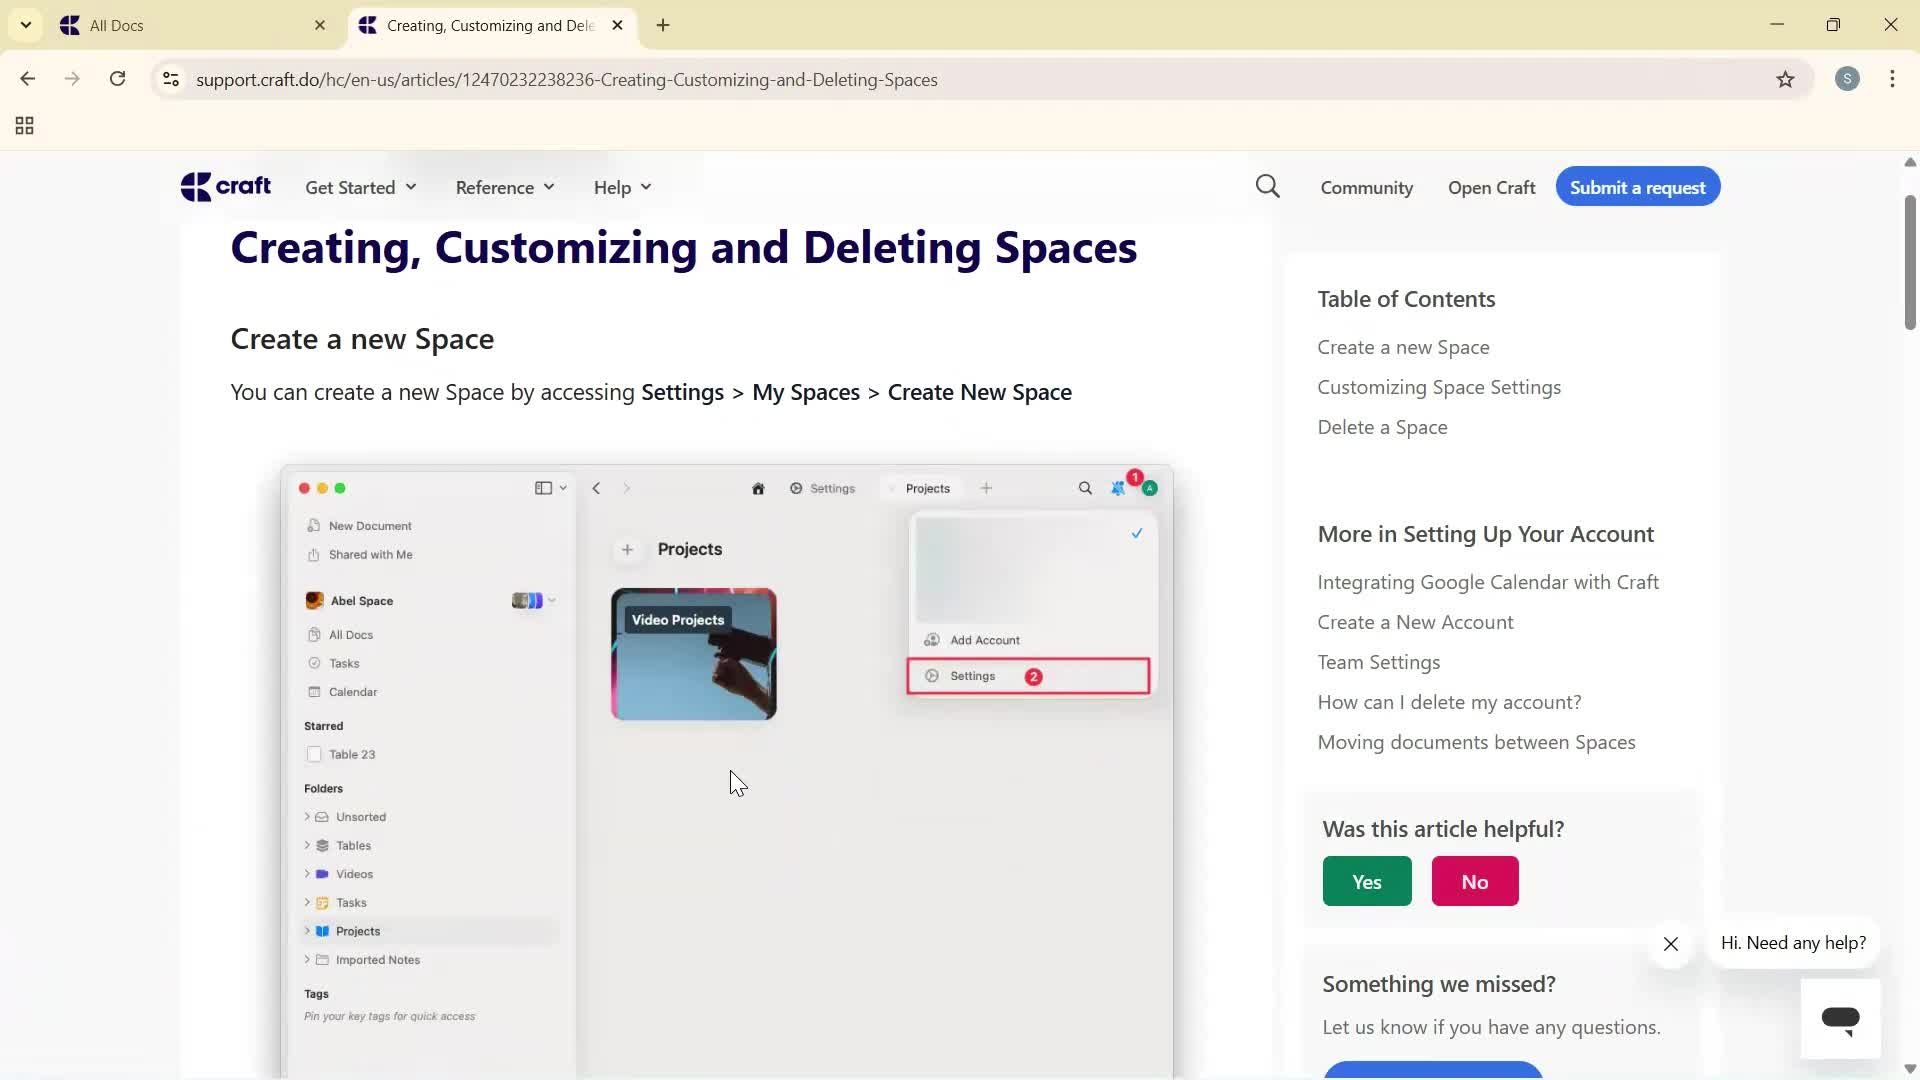1920x1080 pixels.
Task: Select Community in the navigation bar
Action: coord(1366,187)
